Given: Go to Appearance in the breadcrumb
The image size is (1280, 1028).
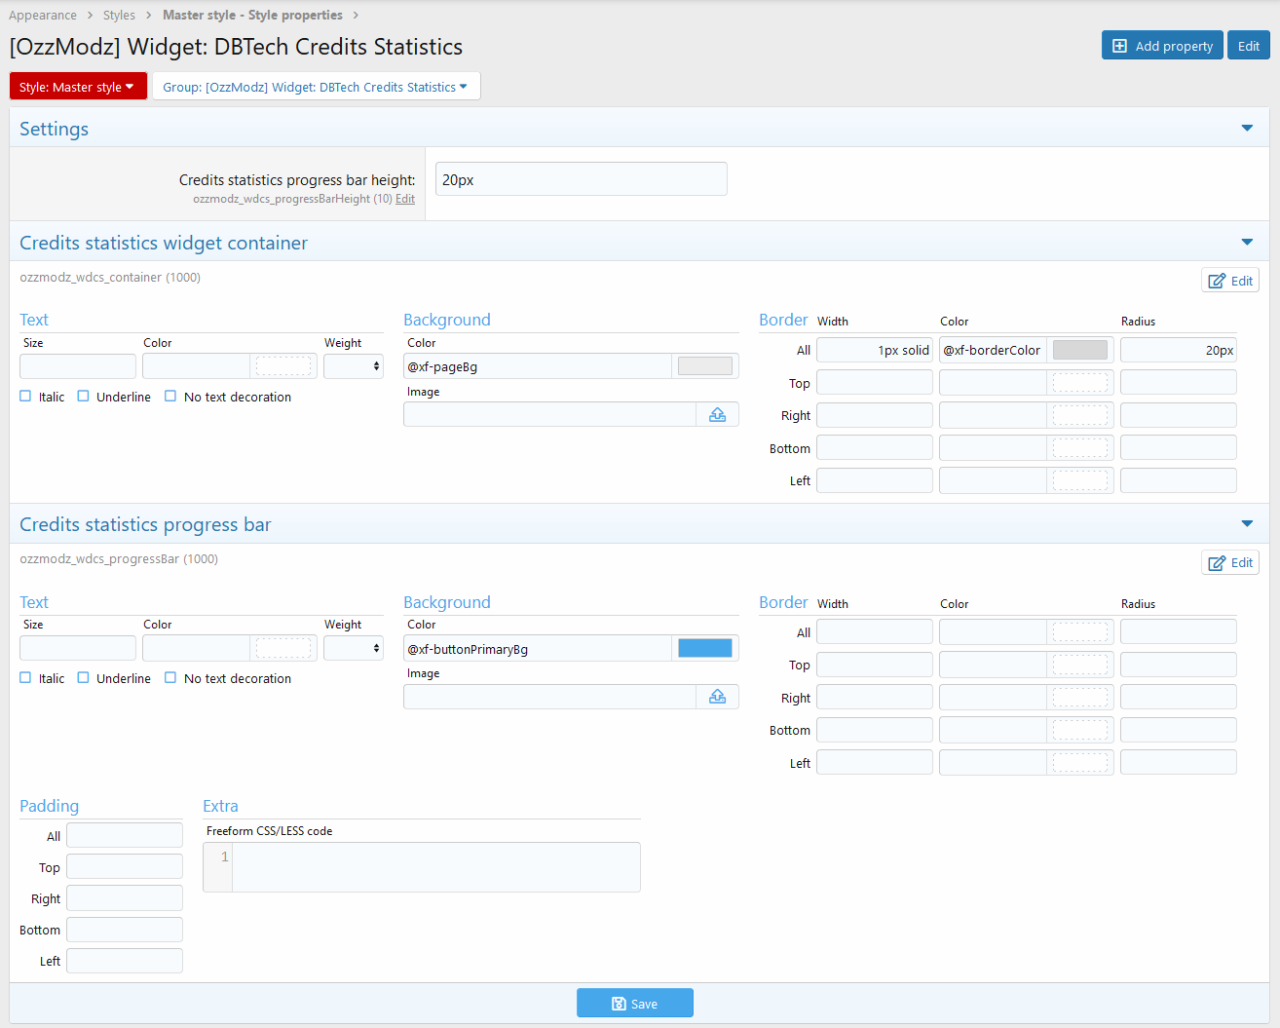Looking at the screenshot, I should [x=43, y=15].
